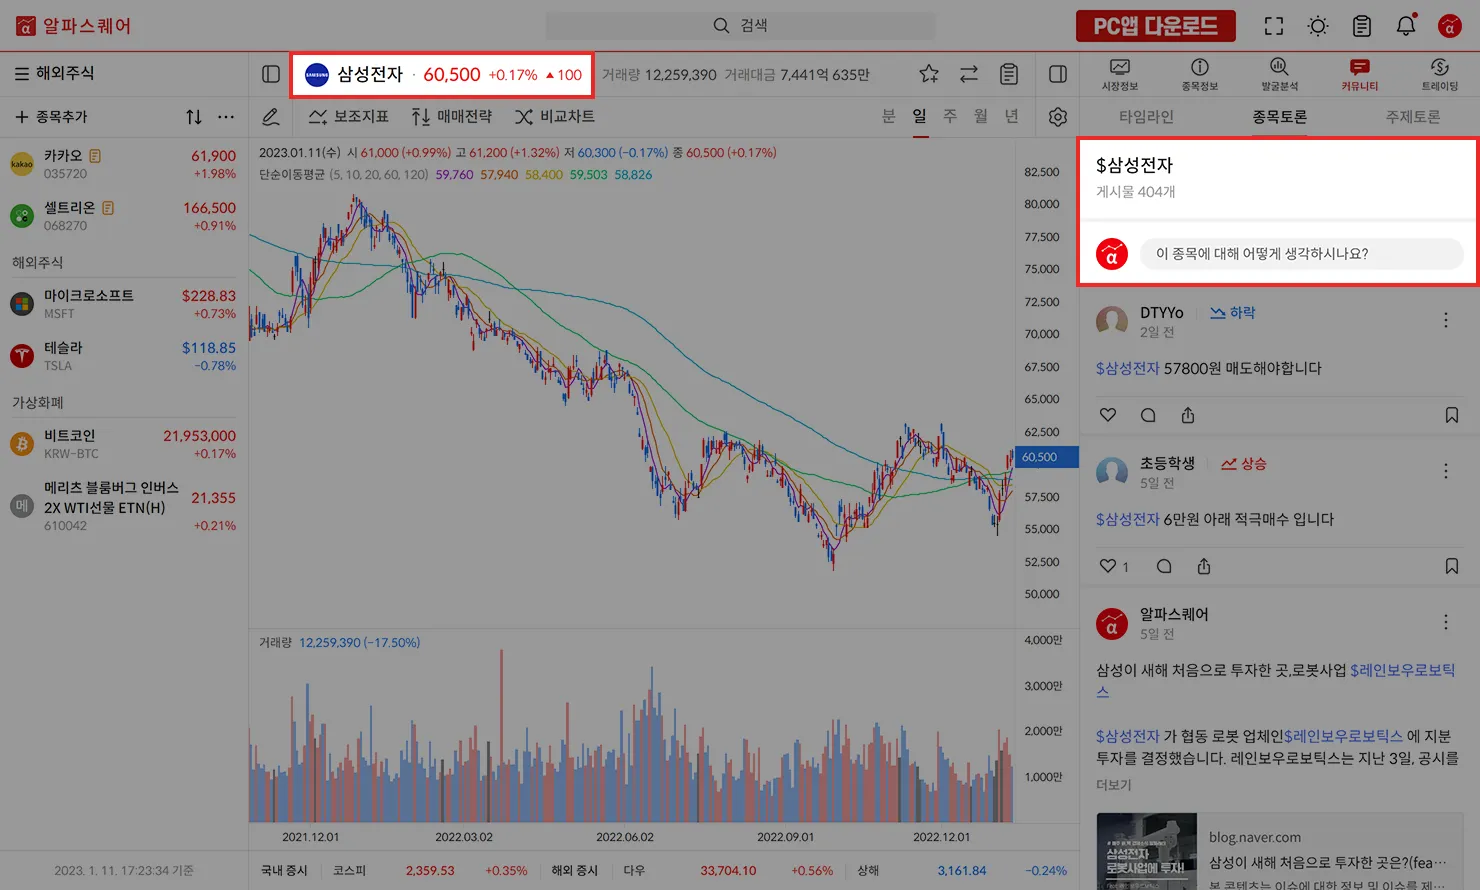Open 커뮤니티 community panel

point(1360,75)
